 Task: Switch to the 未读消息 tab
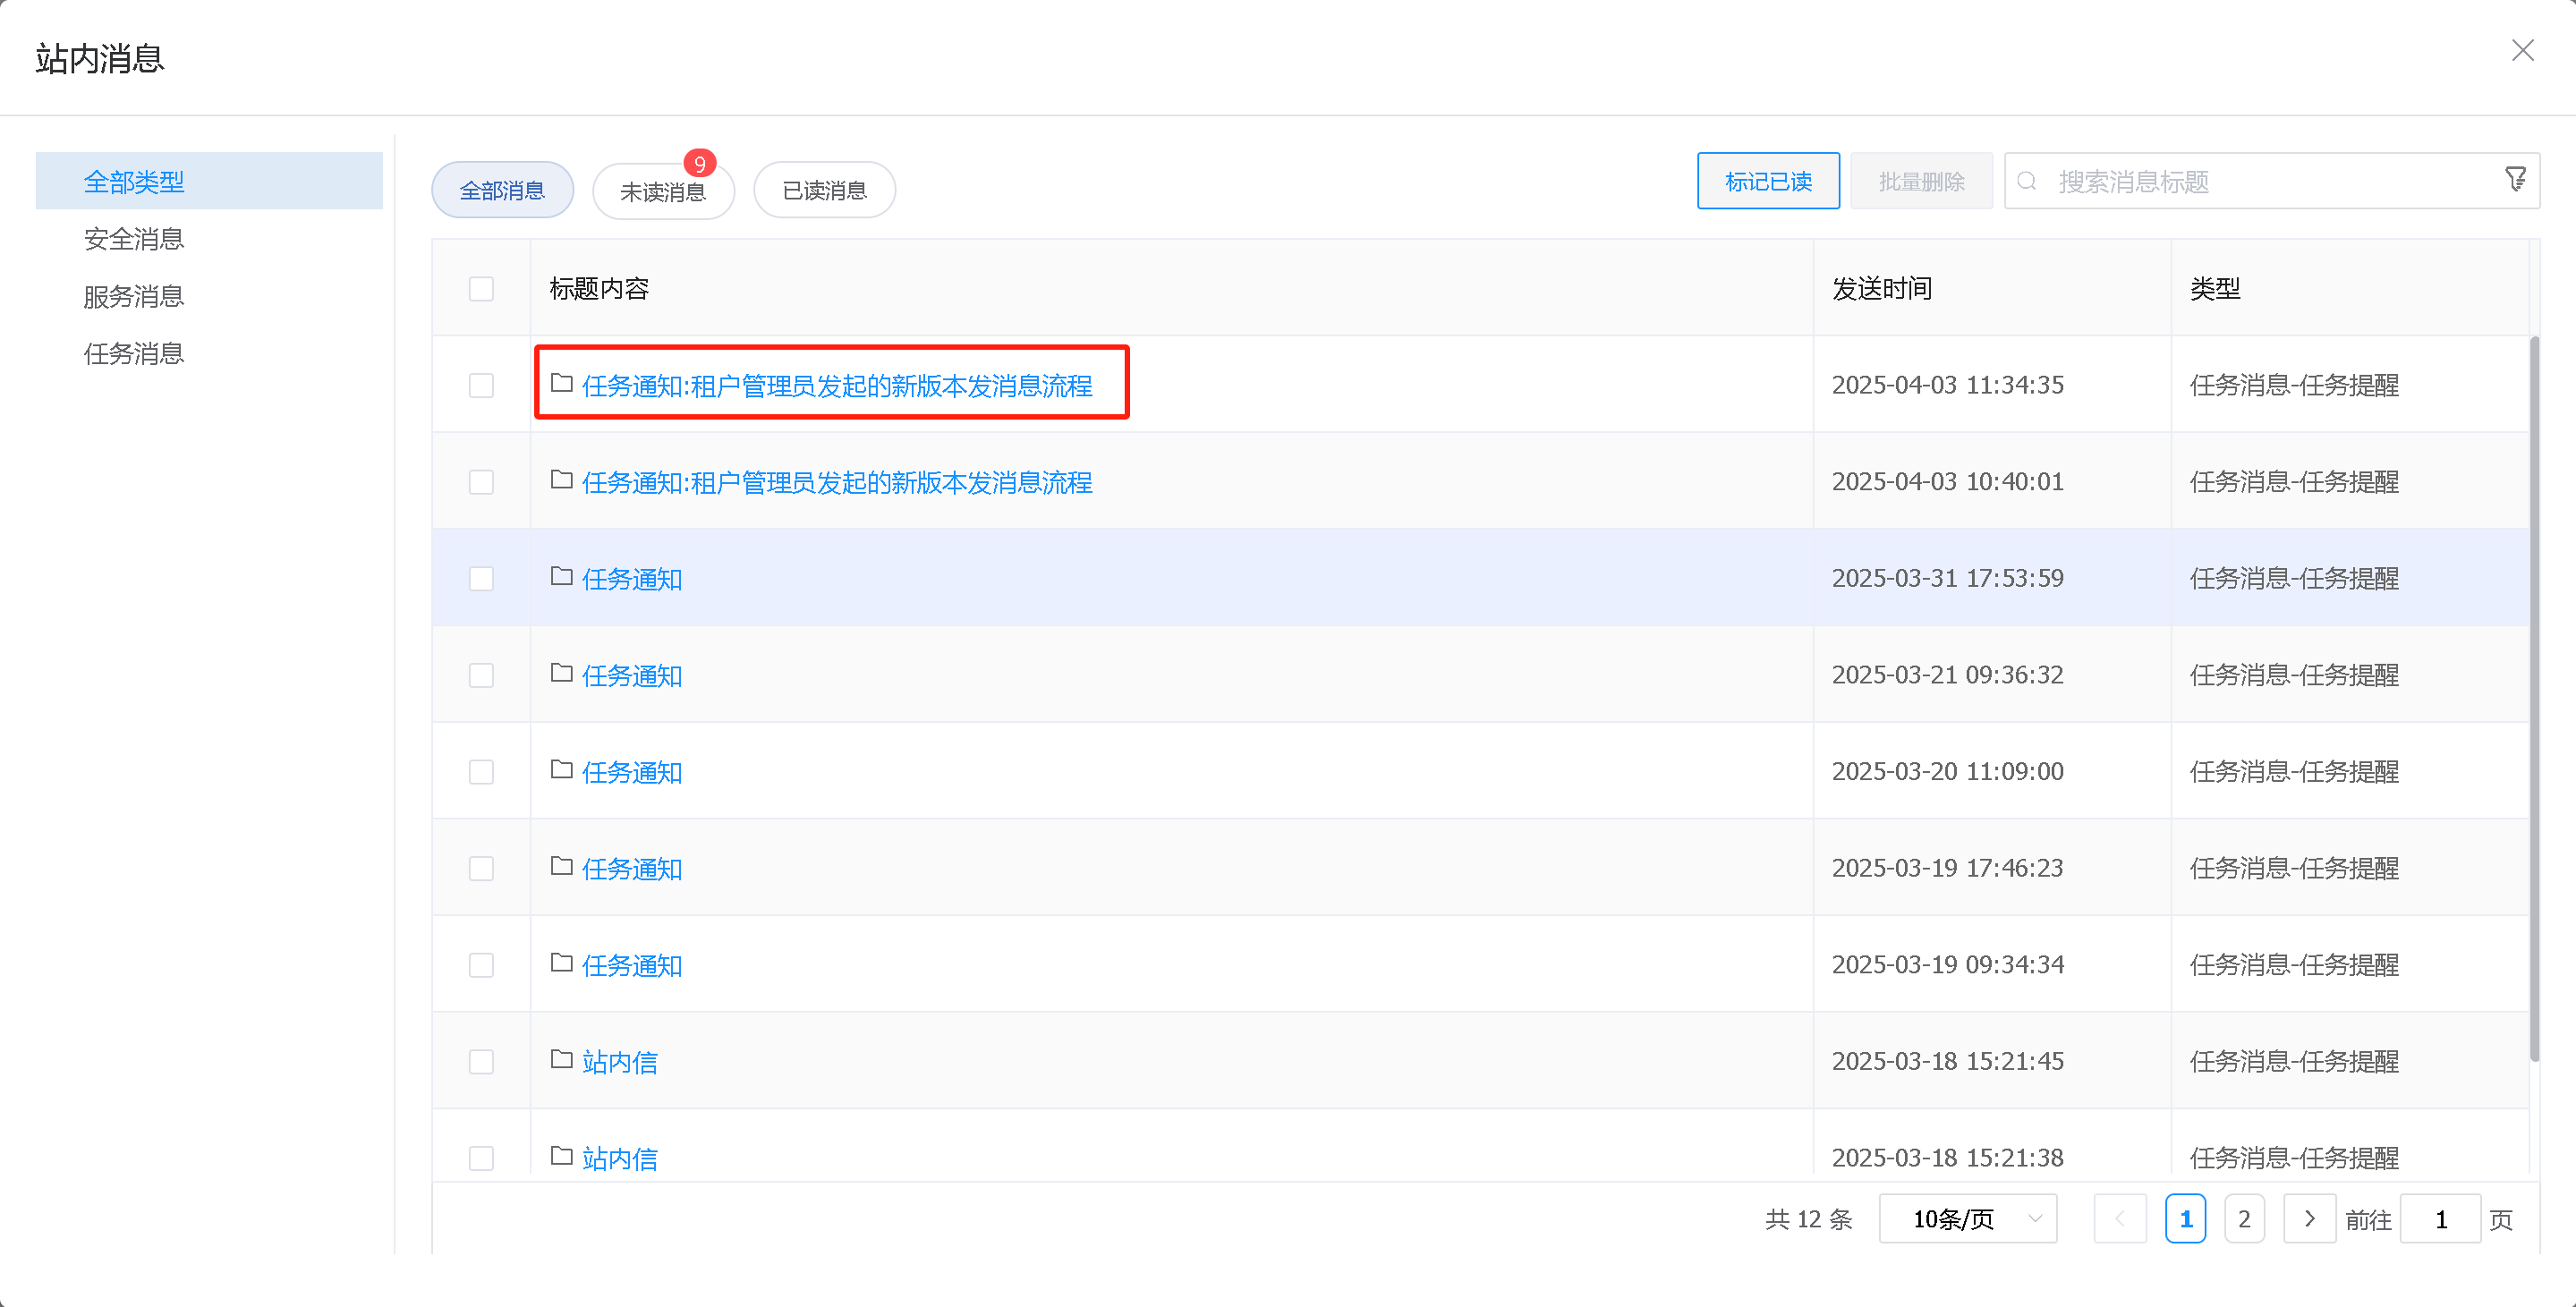(x=663, y=191)
